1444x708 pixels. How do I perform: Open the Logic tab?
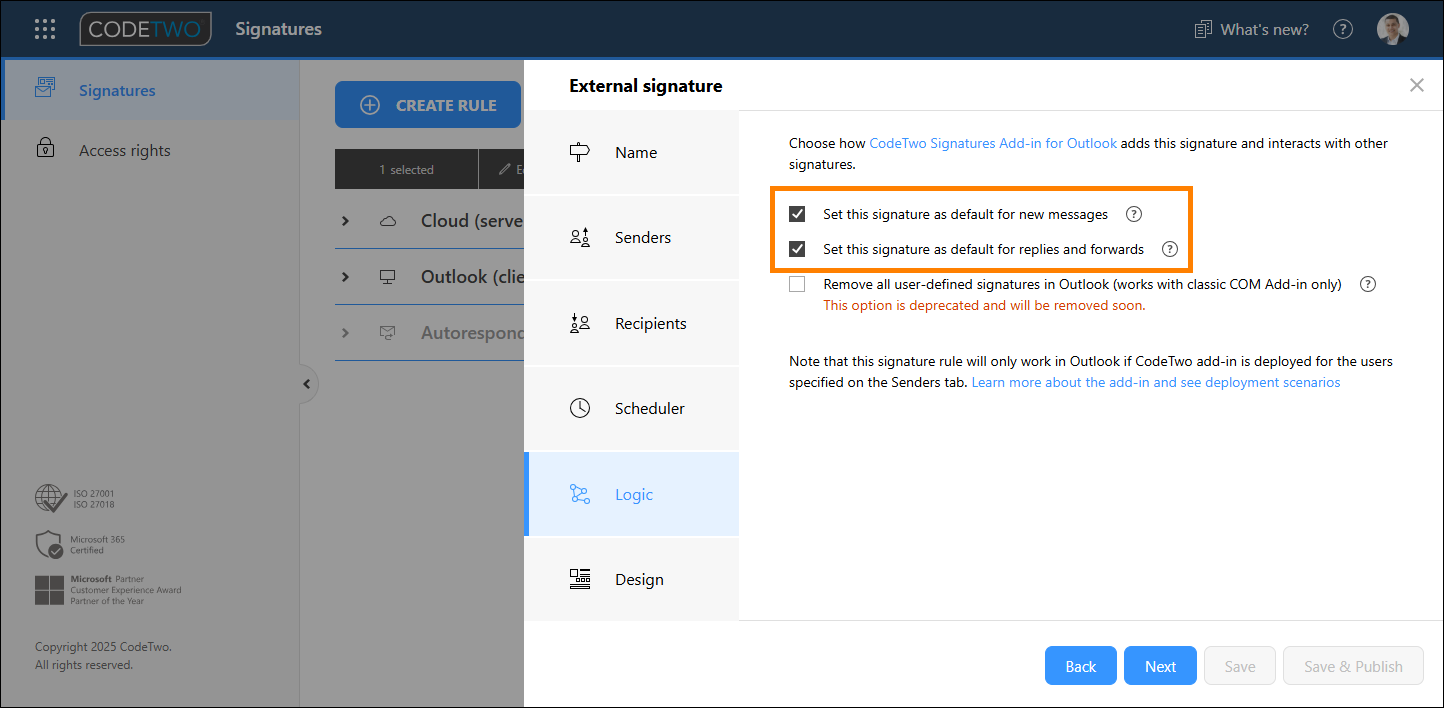pyautogui.click(x=631, y=494)
